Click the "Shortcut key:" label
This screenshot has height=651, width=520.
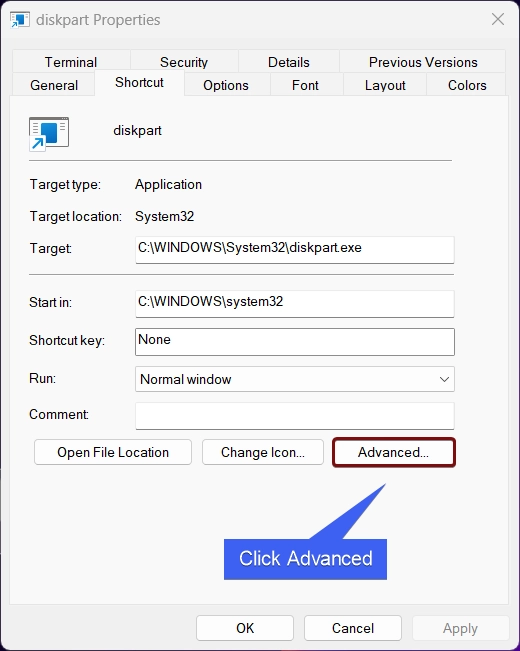(67, 340)
